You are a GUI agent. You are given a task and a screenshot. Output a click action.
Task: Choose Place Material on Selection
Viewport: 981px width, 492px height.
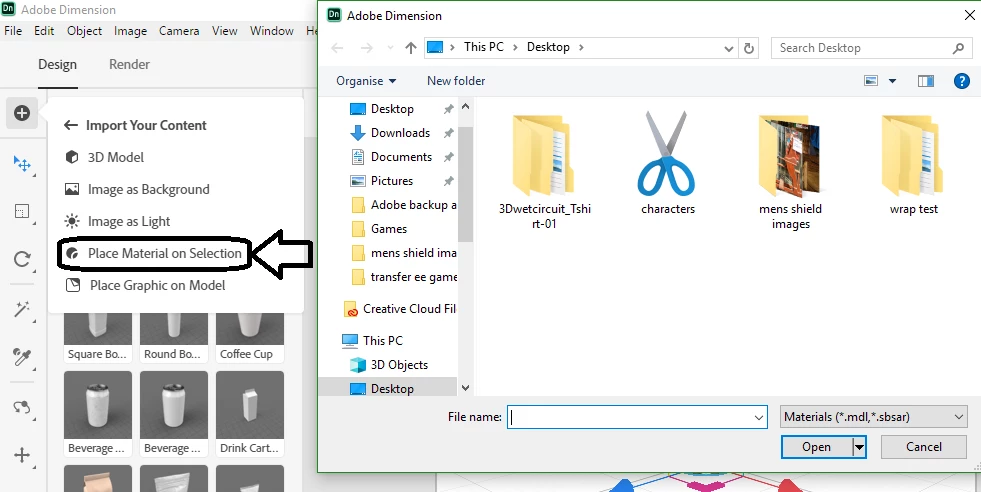tap(154, 253)
